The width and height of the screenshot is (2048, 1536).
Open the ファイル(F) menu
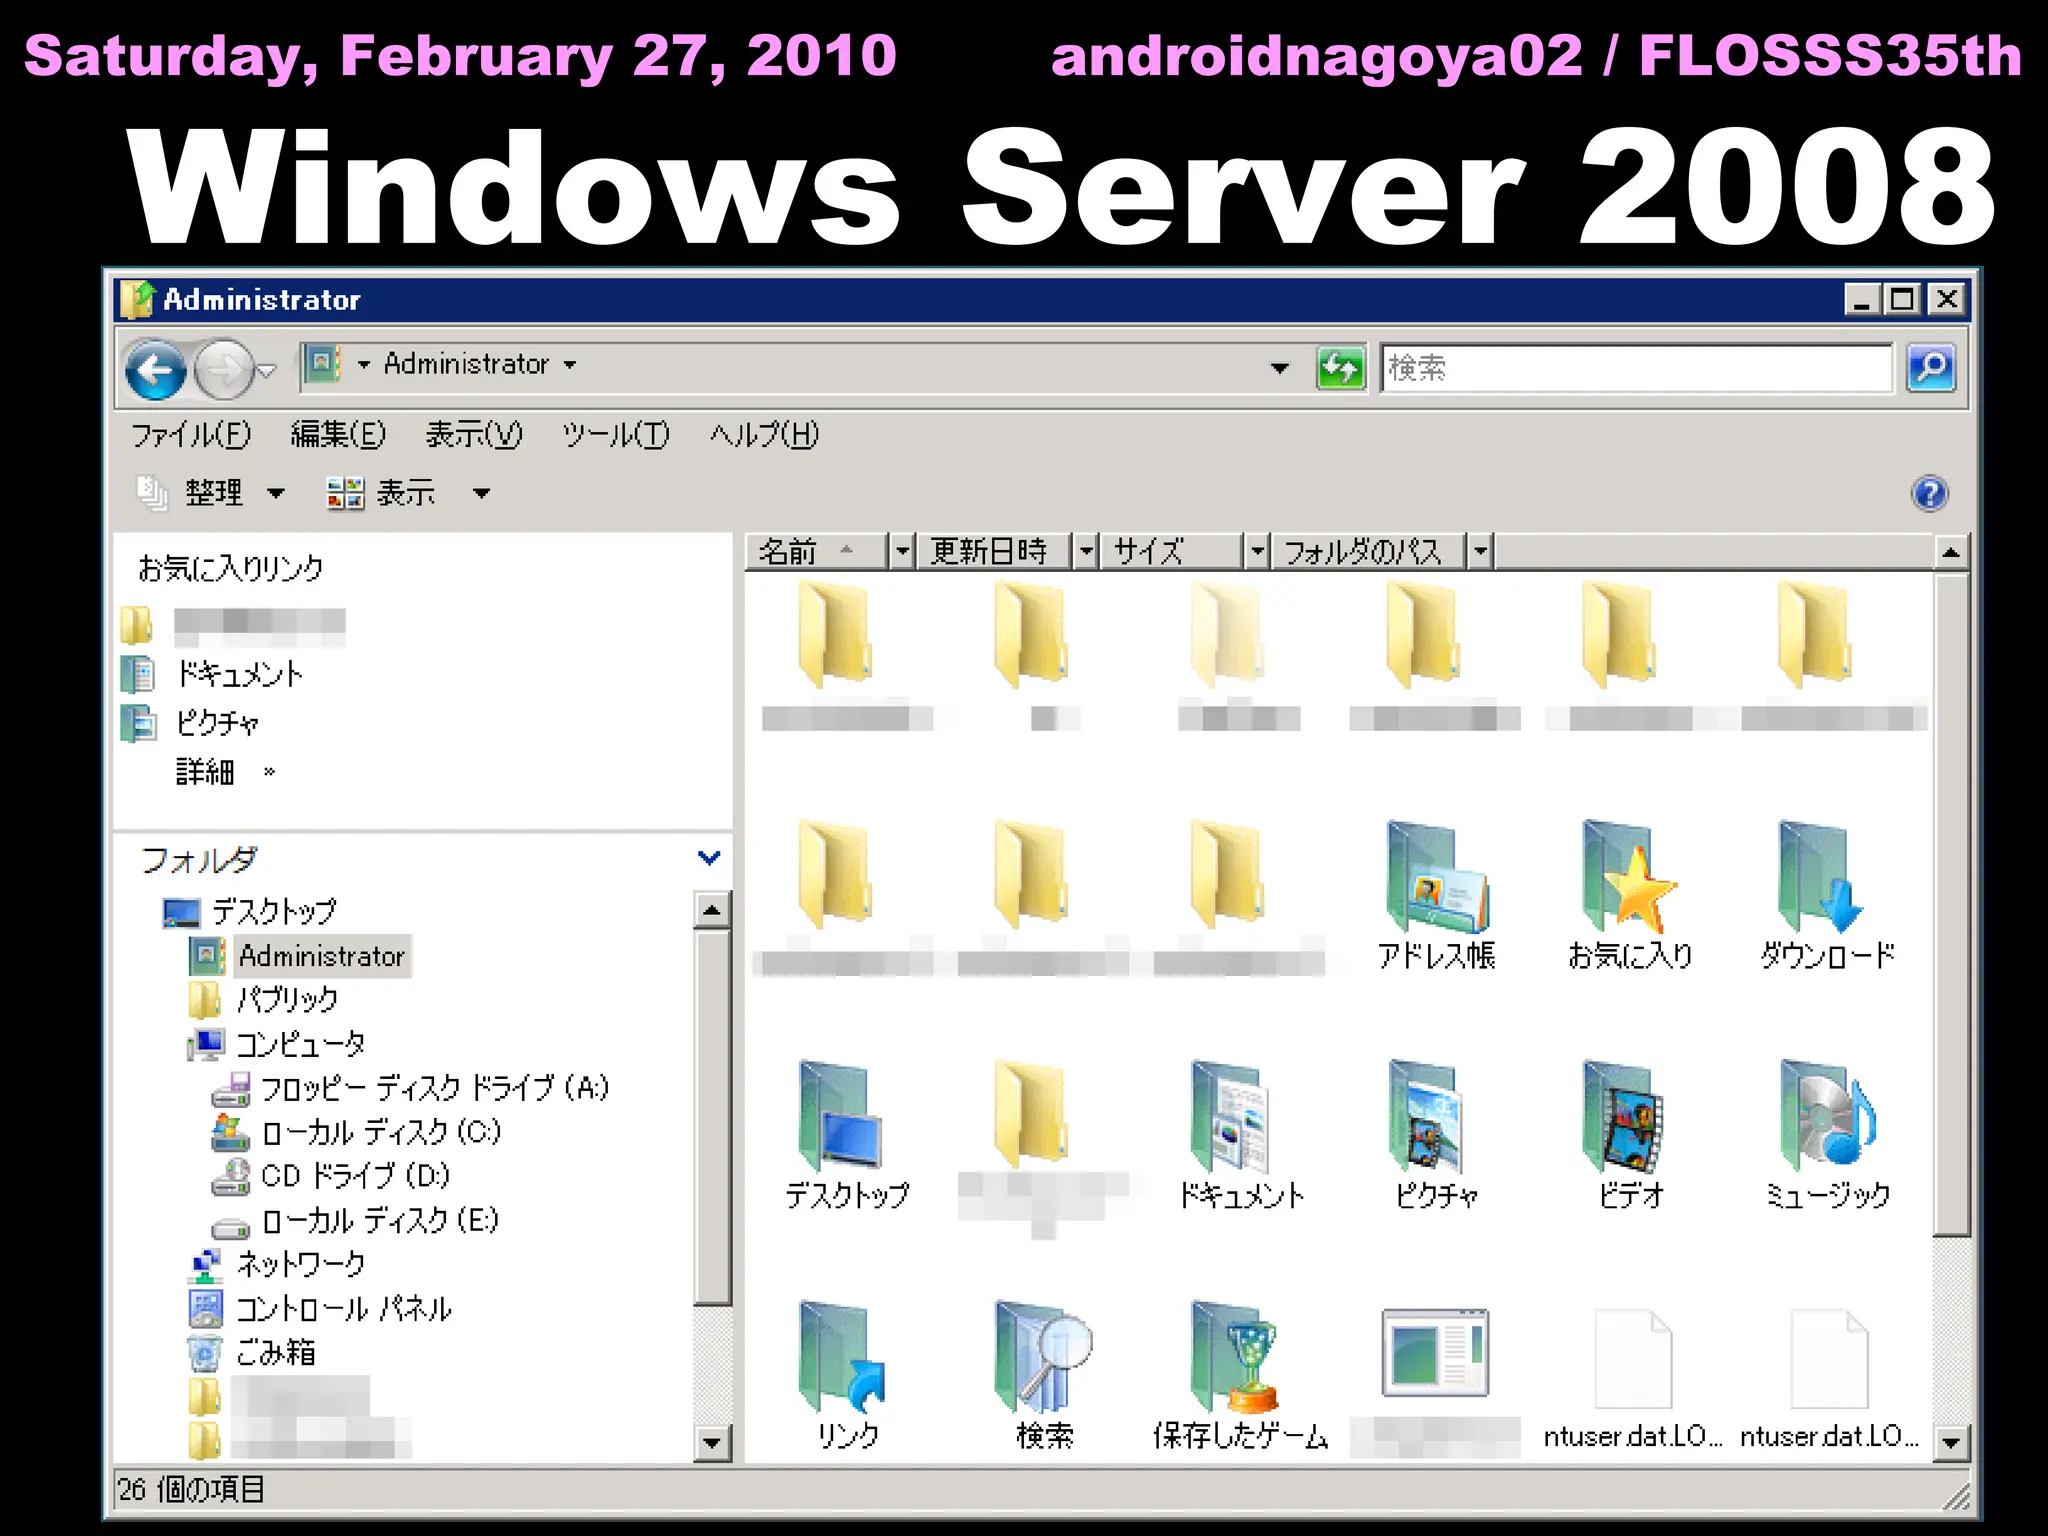(x=191, y=434)
